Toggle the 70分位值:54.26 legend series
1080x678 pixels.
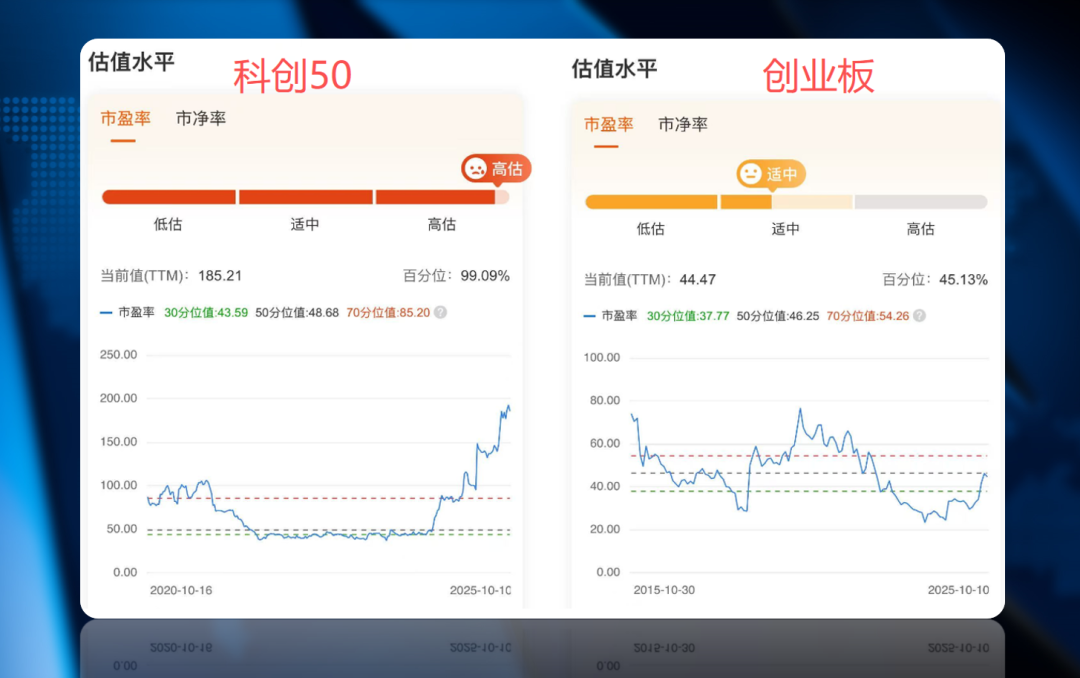(x=867, y=315)
